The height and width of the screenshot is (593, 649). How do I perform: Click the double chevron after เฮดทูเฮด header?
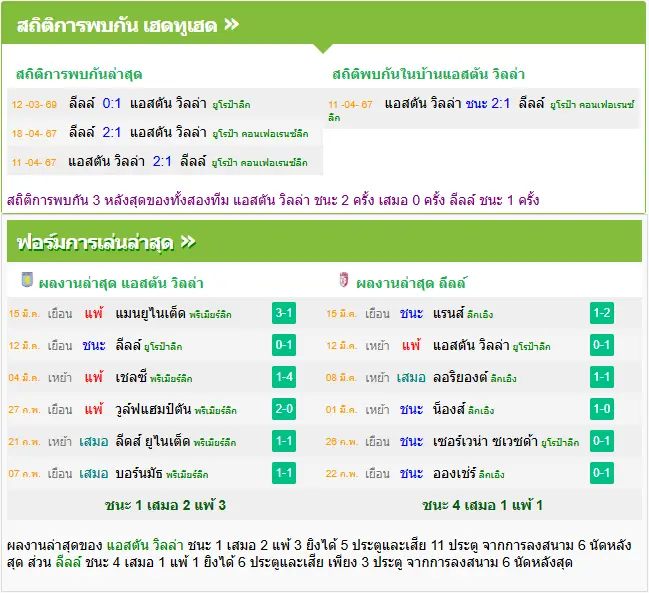(x=231, y=25)
